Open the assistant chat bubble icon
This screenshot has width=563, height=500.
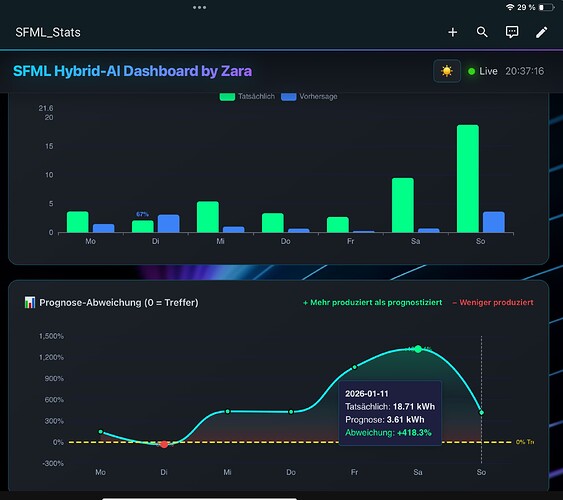(x=512, y=32)
